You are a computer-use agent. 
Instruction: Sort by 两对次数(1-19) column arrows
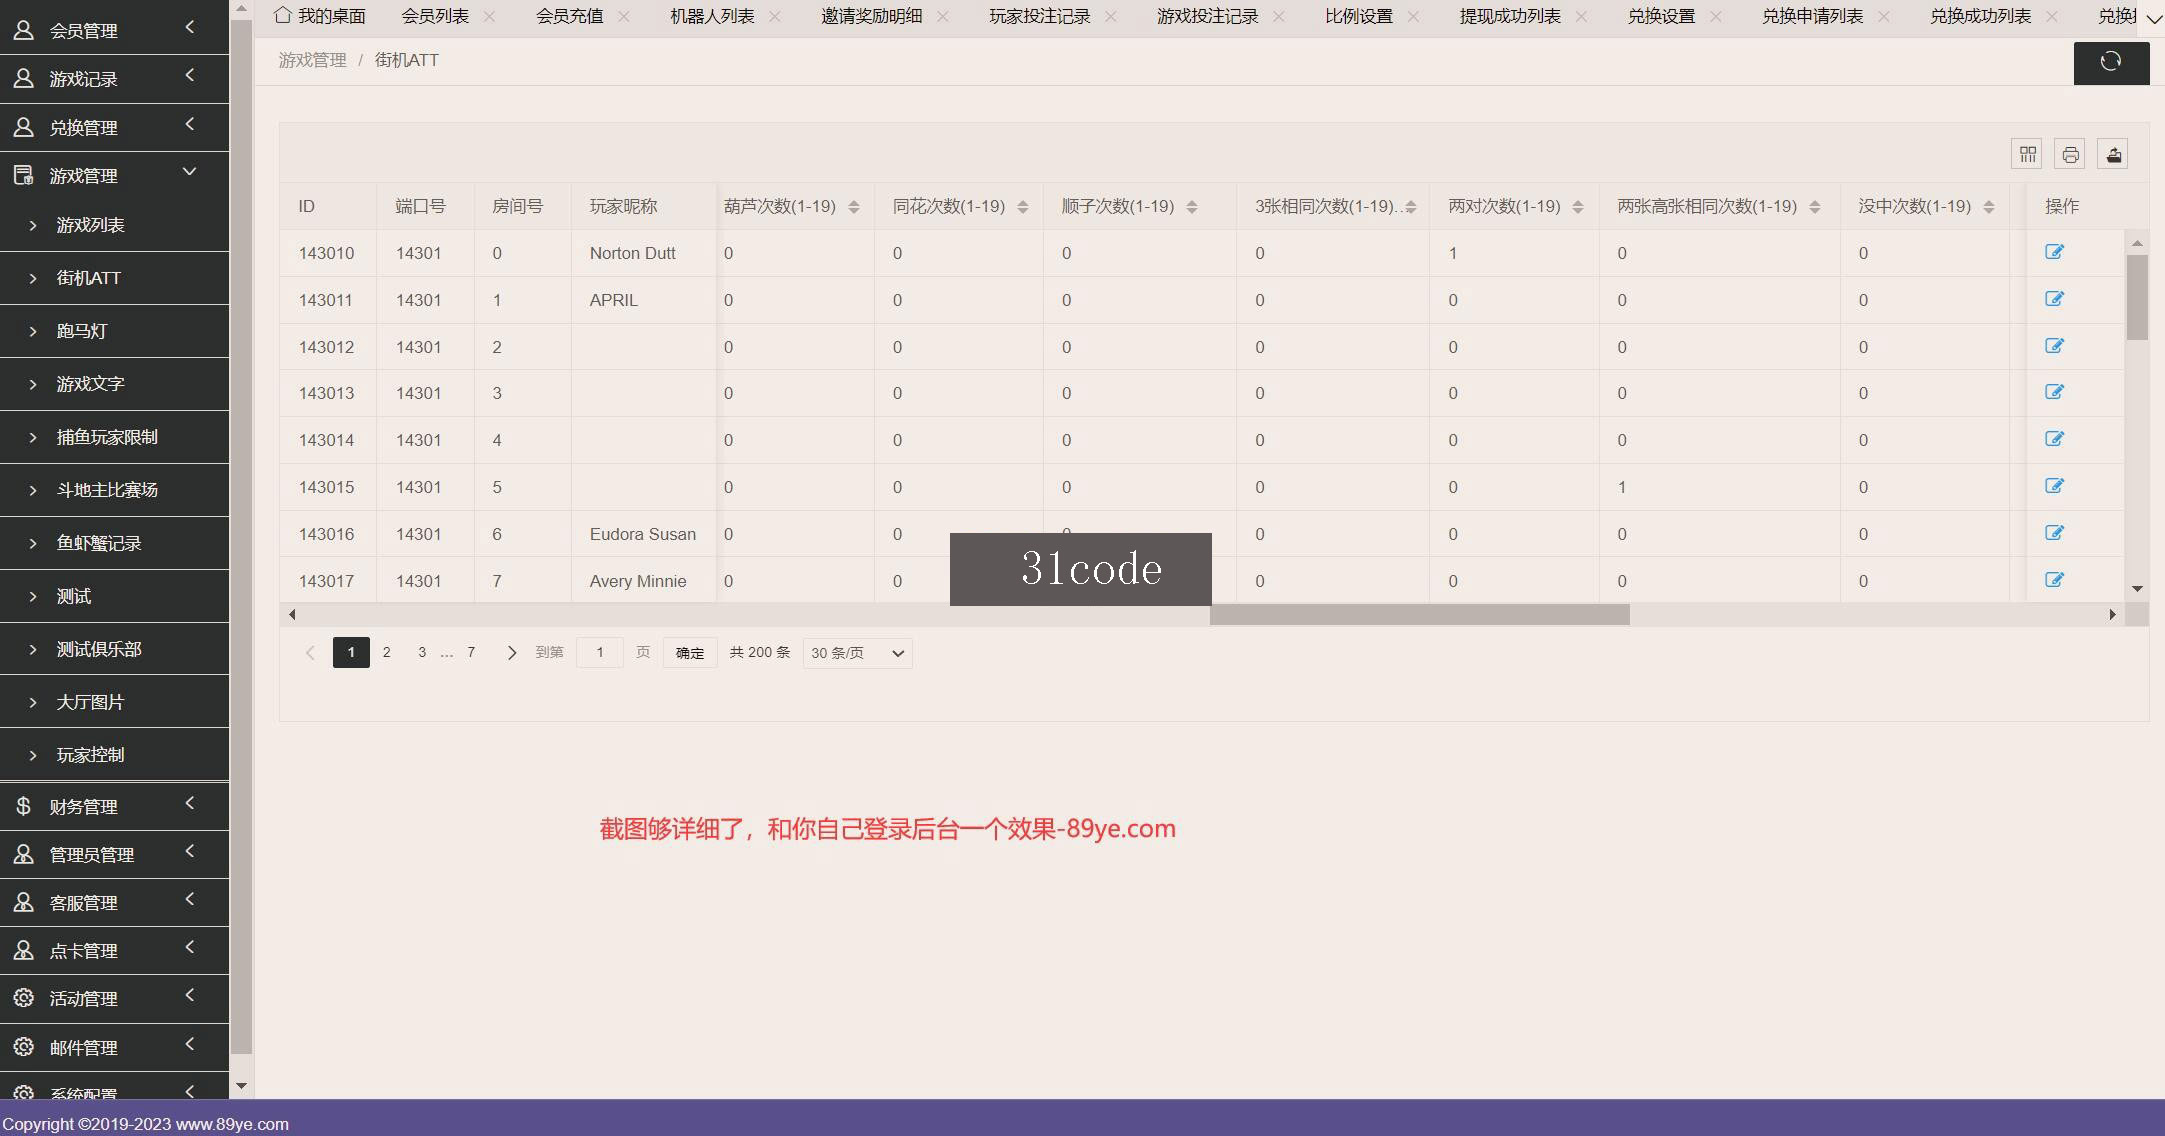[1577, 207]
